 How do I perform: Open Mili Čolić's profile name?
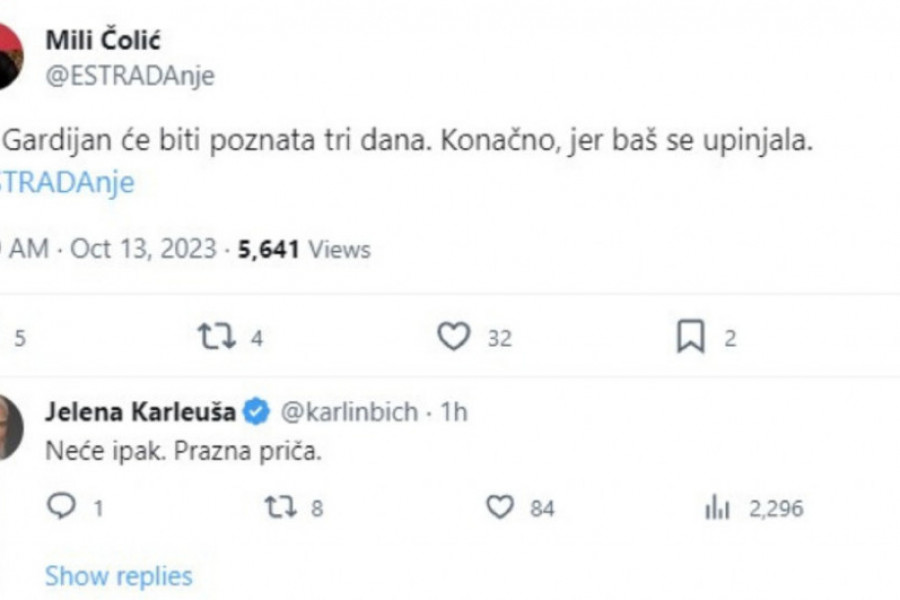[x=103, y=41]
